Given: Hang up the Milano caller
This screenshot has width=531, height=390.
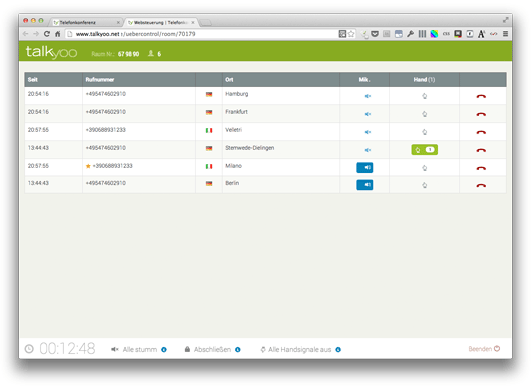Looking at the screenshot, I should [x=481, y=168].
